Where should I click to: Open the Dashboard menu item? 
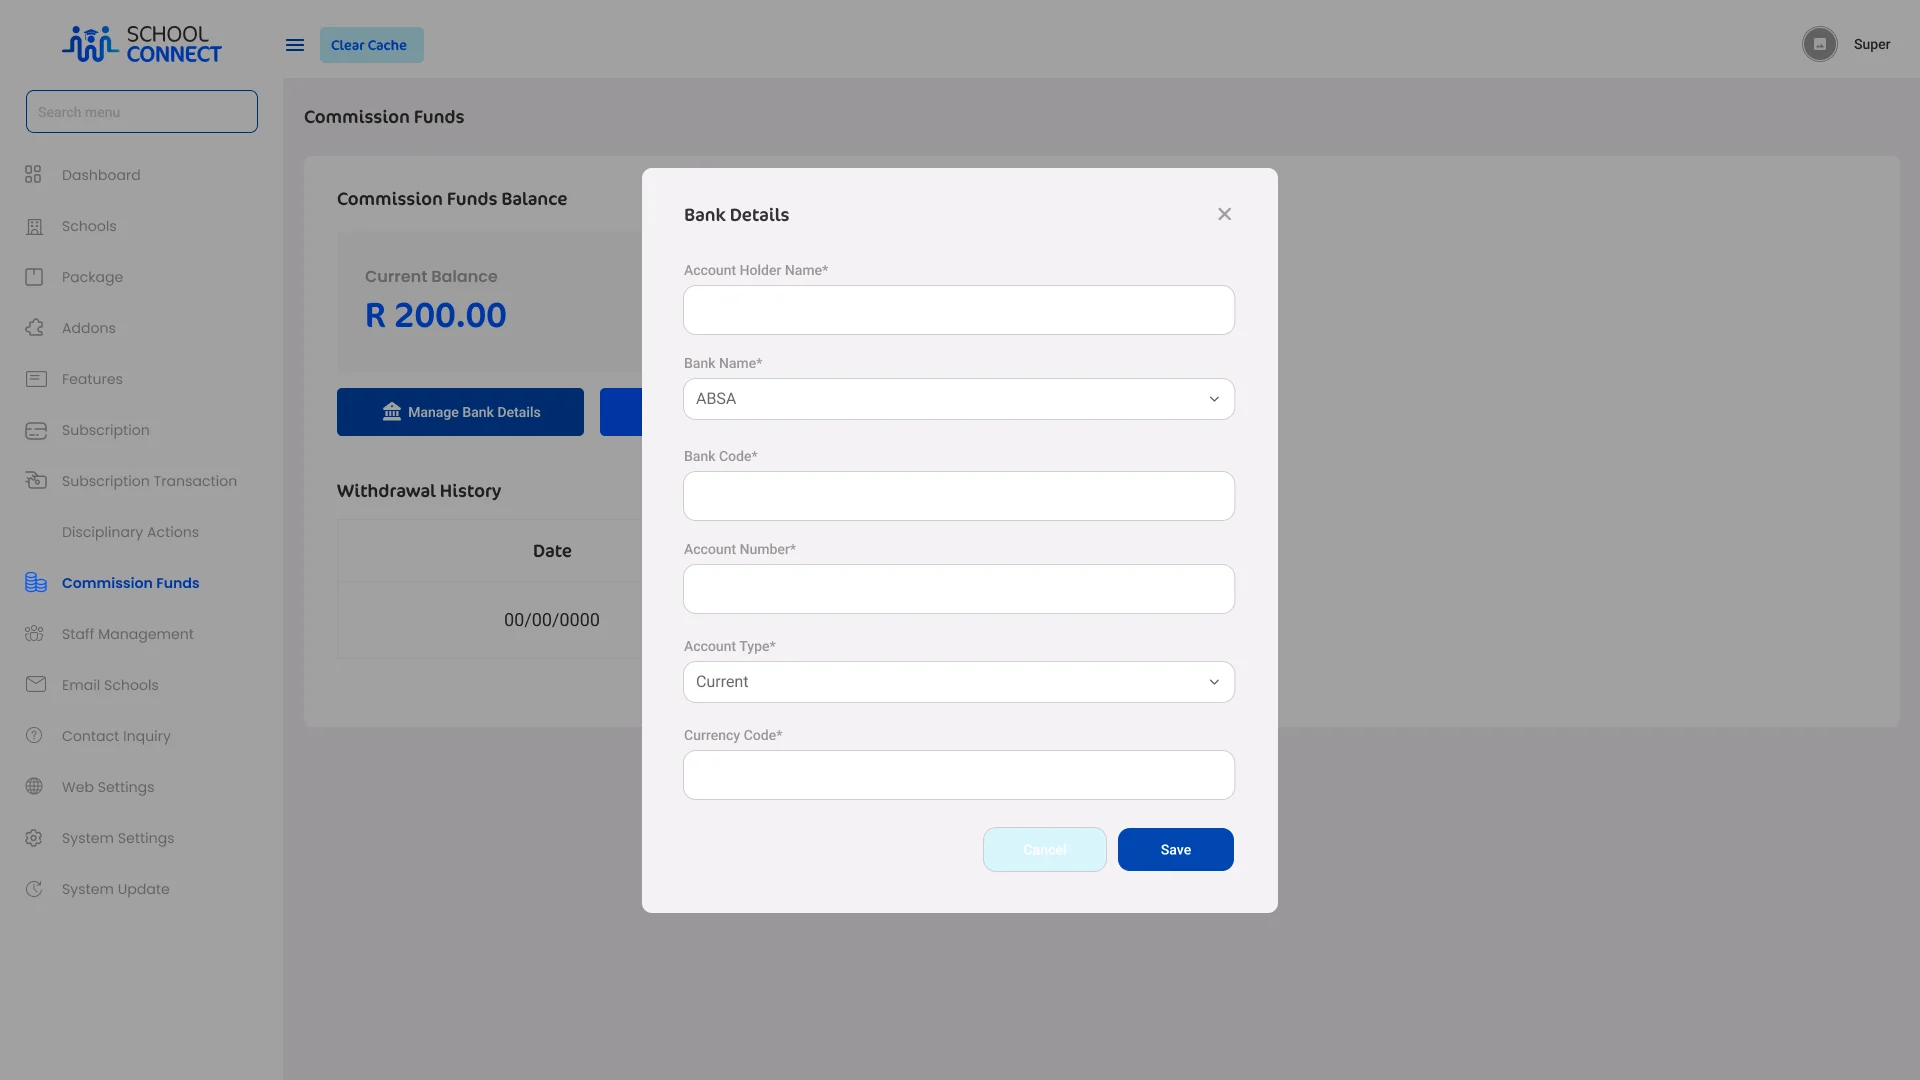(x=101, y=175)
